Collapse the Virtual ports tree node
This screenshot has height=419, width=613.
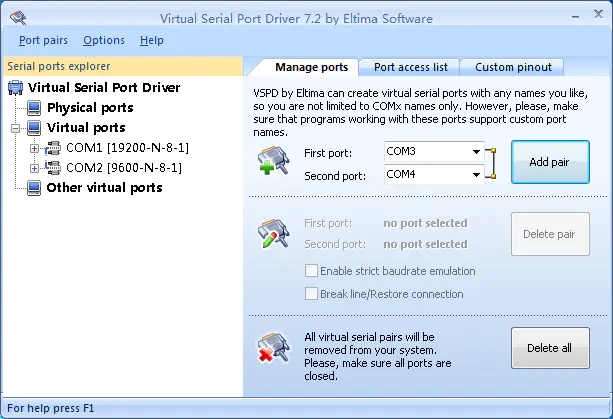click(x=15, y=128)
